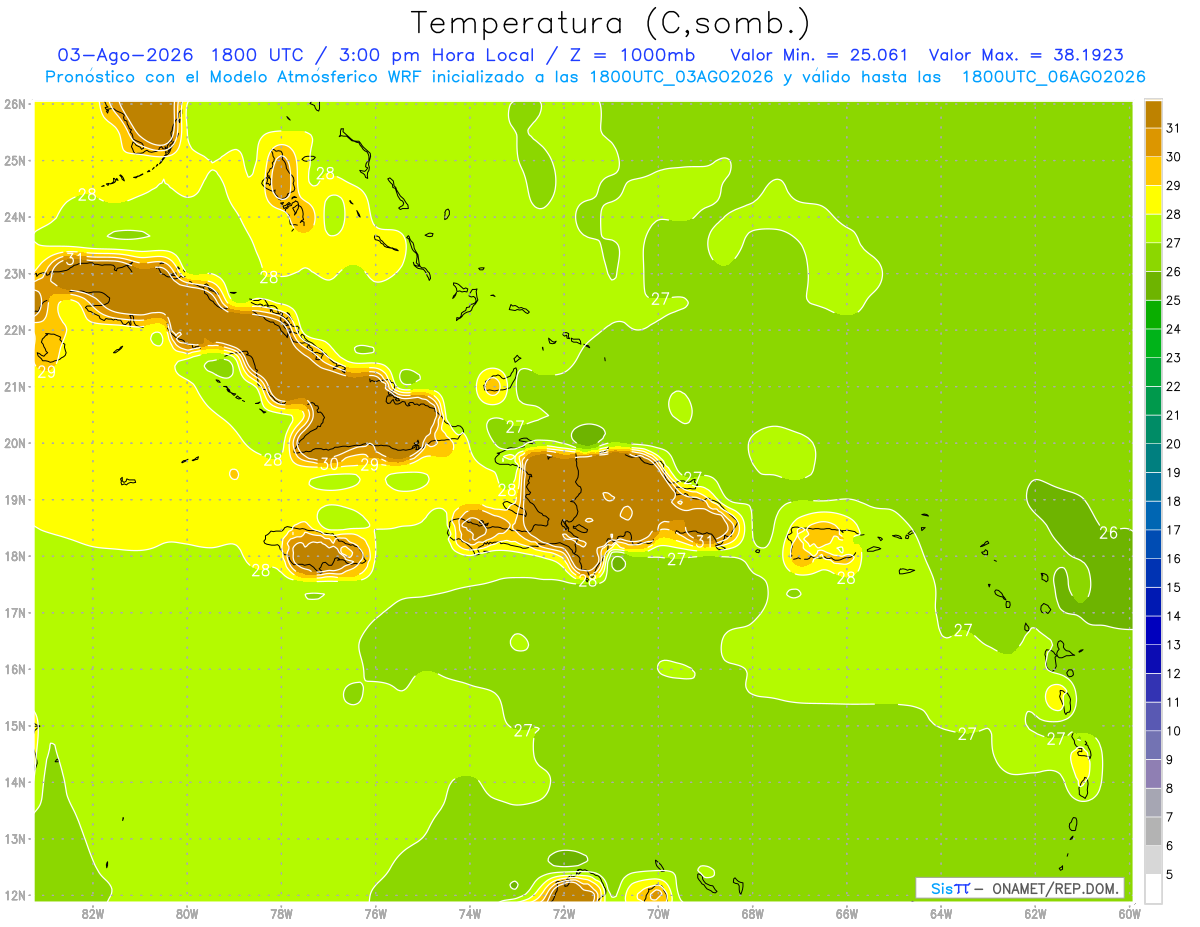Pick the orange swatch between 30 and 31
1200x927 pixels.
click(x=1154, y=142)
